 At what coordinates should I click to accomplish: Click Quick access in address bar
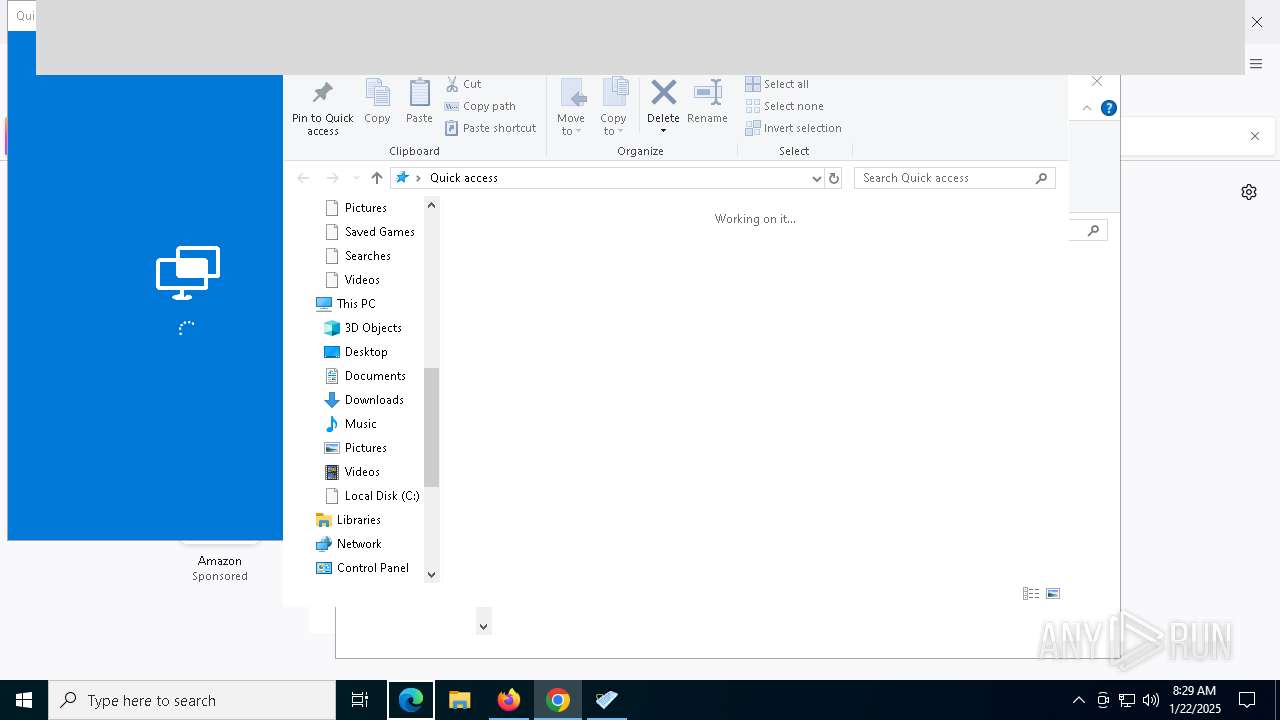click(464, 178)
